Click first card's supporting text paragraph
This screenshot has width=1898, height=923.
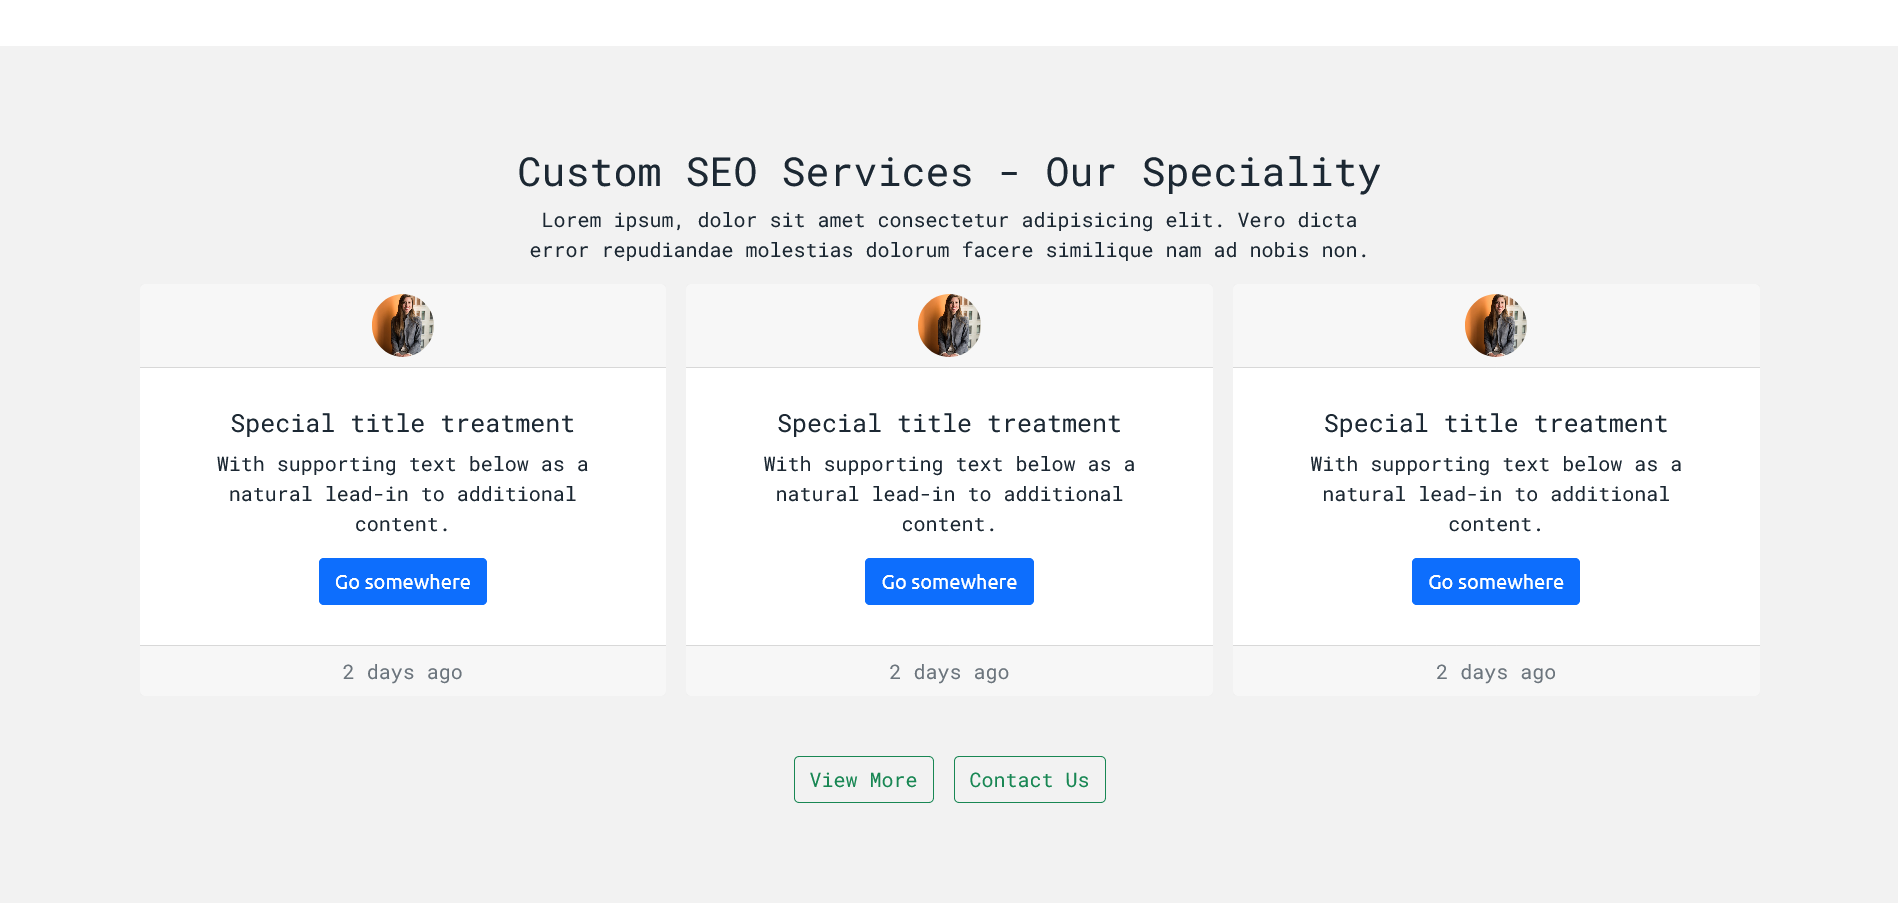click(x=403, y=494)
